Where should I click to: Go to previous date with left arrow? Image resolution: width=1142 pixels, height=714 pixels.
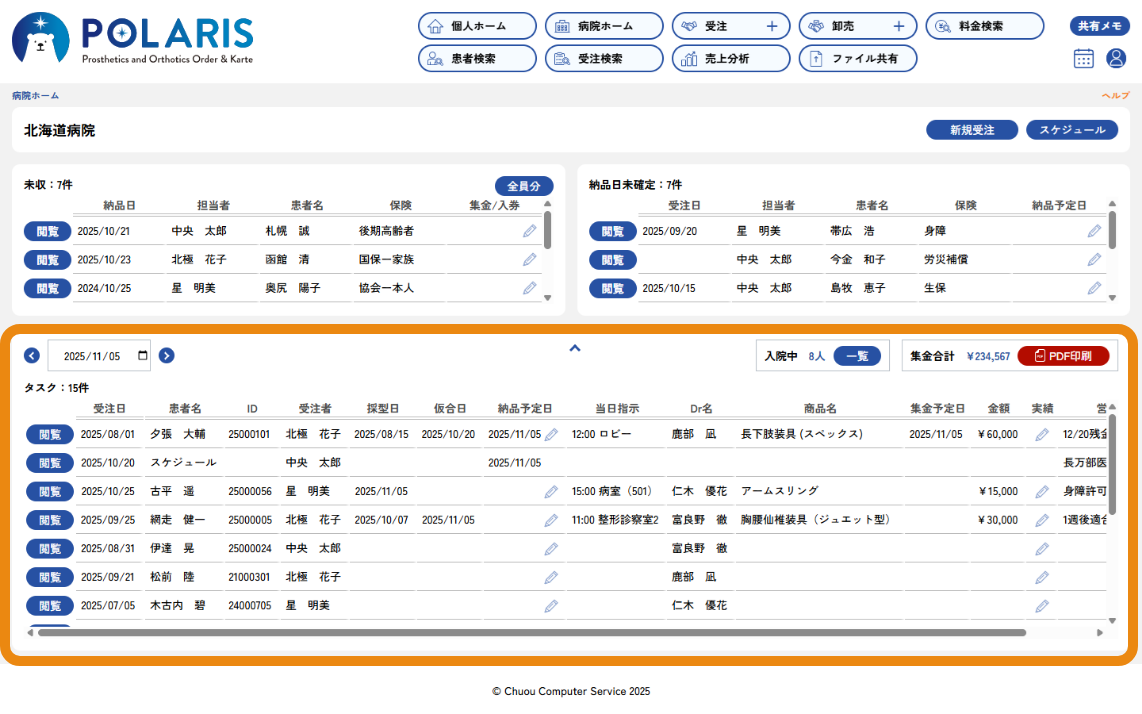pyautogui.click(x=32, y=355)
